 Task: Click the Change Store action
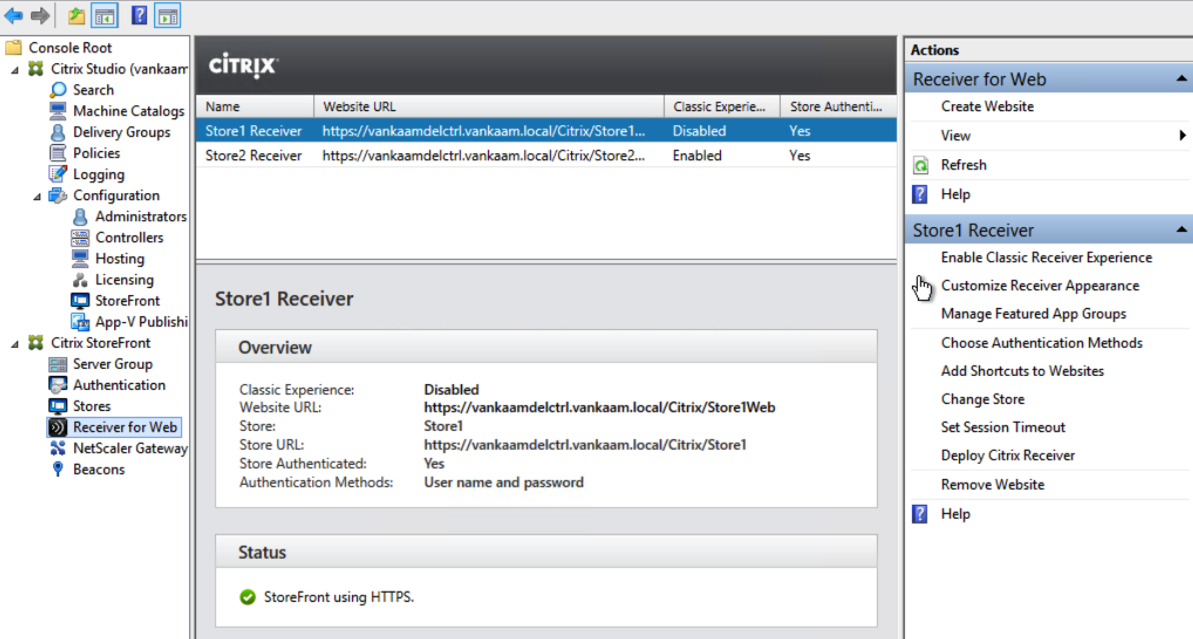[982, 399]
